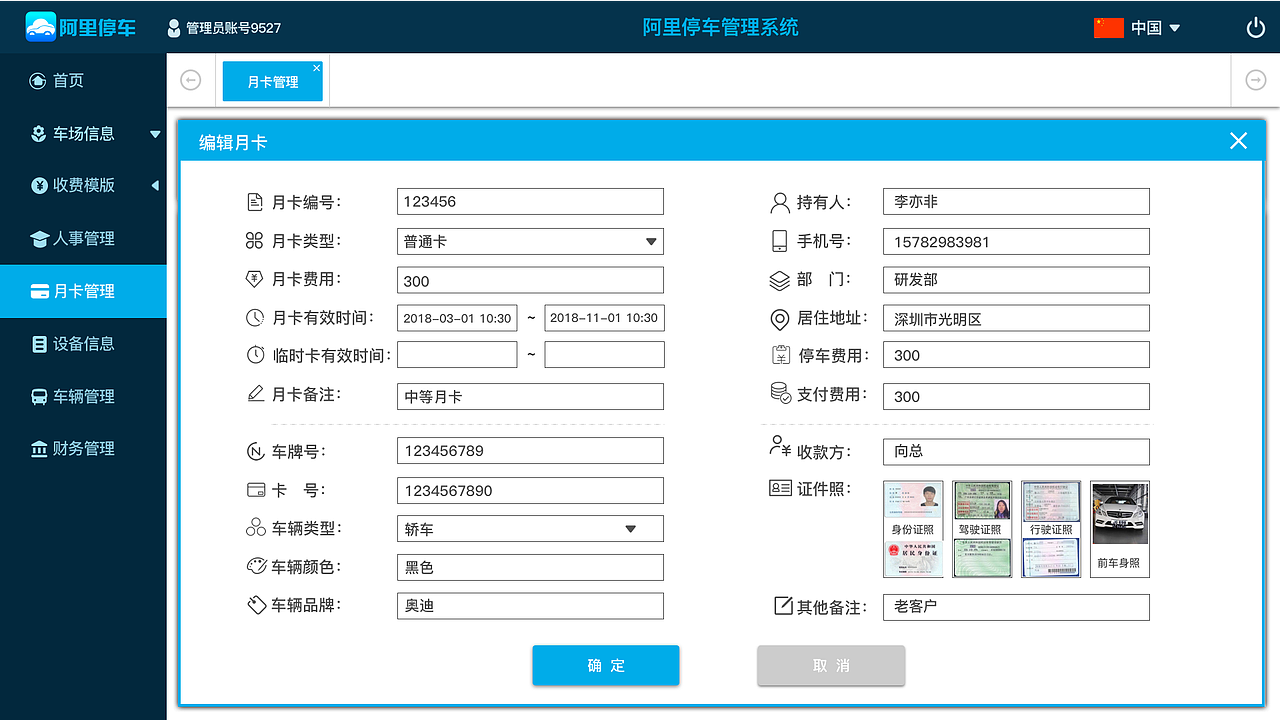Click the 阿里停车 car logo
Image resolution: width=1280 pixels, height=720 pixels.
[x=41, y=27]
